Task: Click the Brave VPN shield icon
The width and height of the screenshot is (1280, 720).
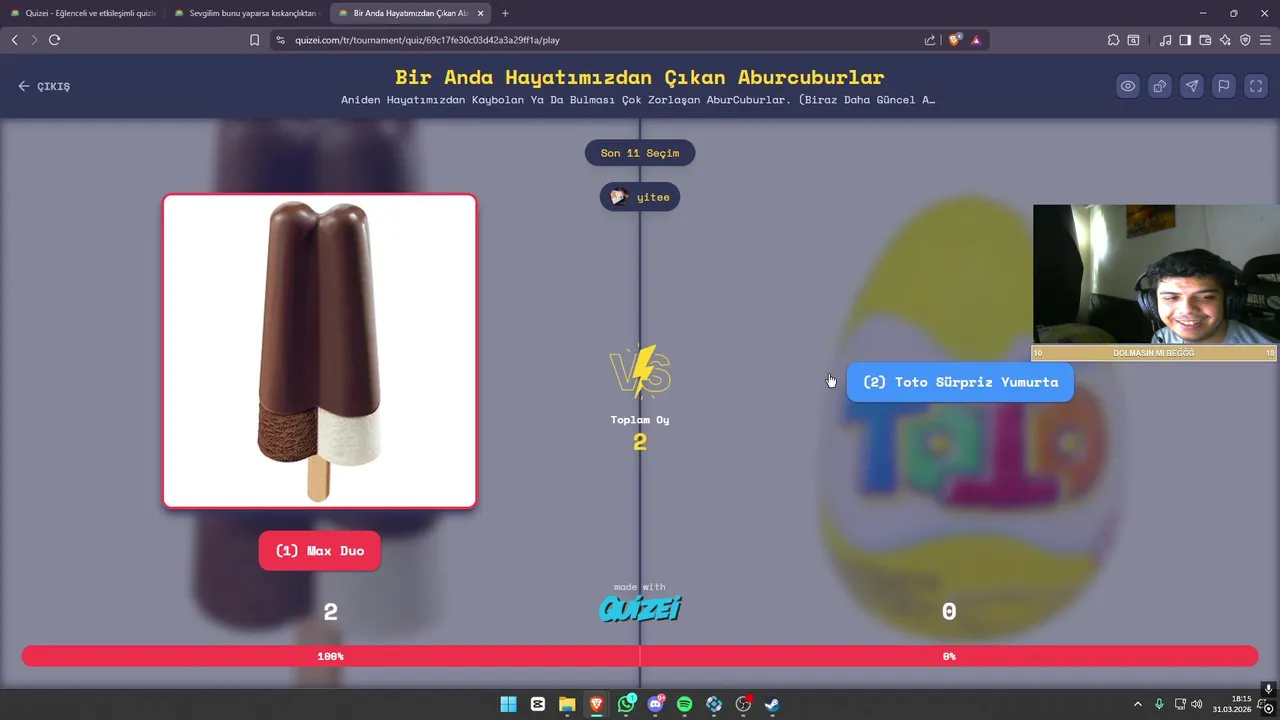Action: (1245, 40)
